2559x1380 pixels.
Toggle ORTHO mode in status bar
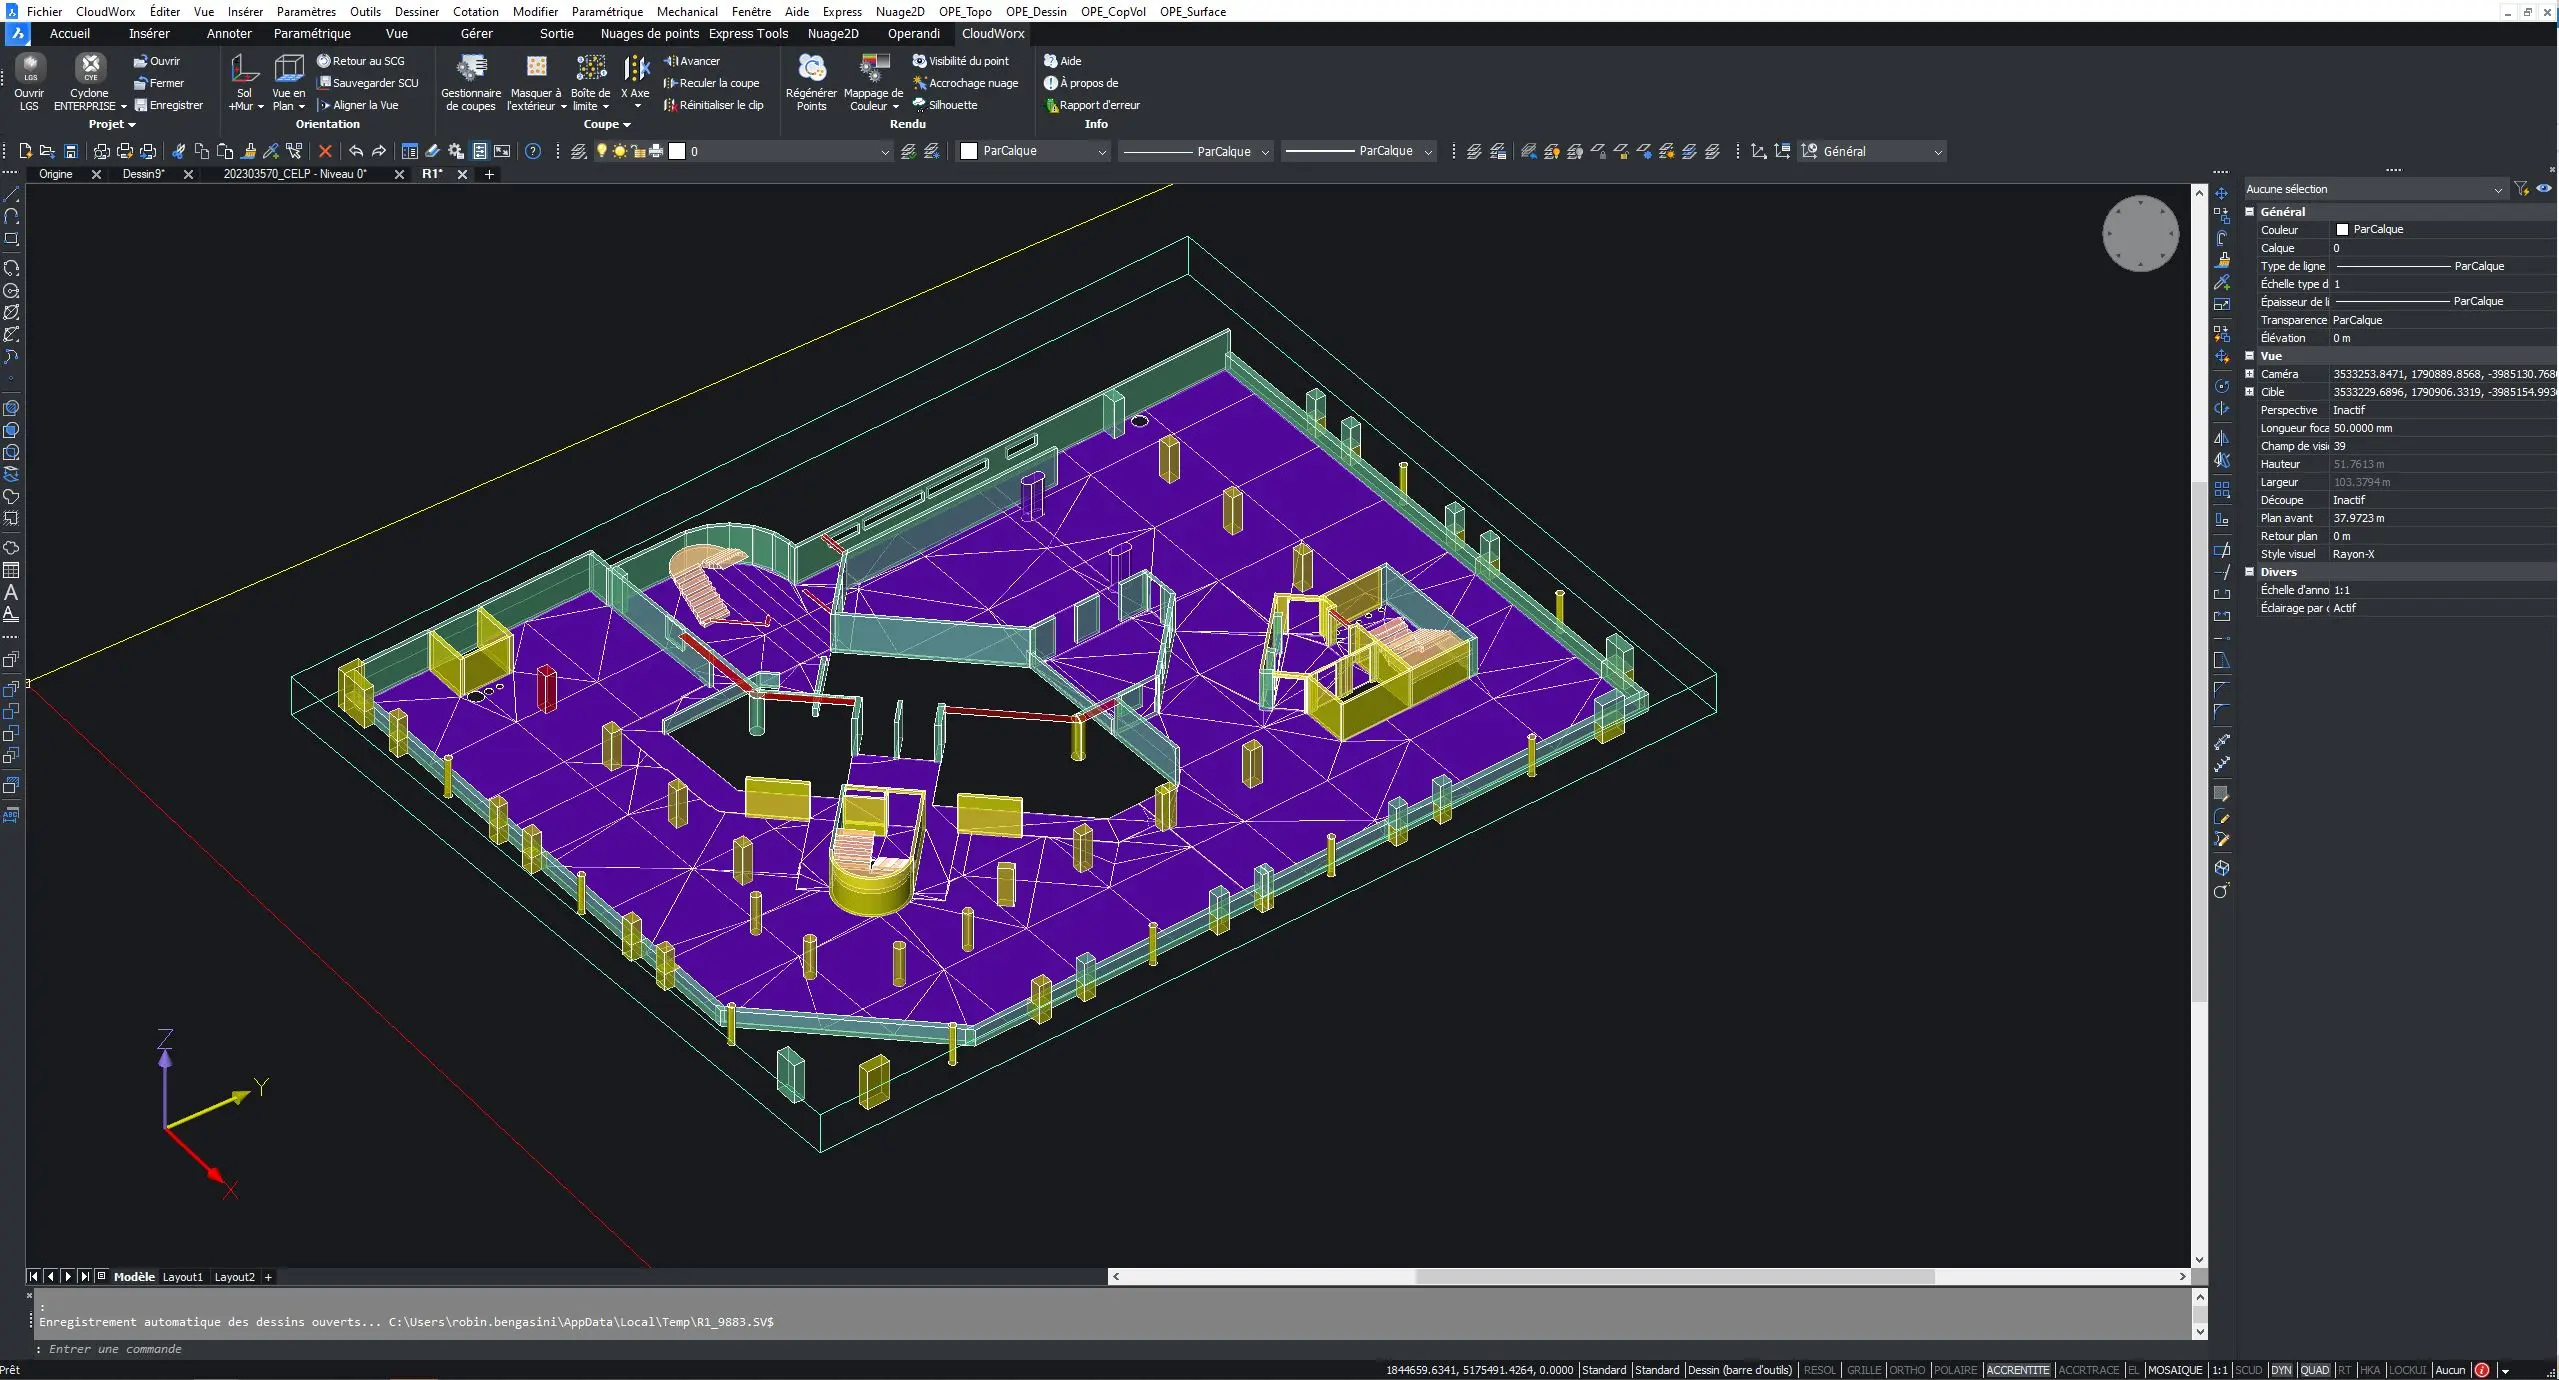tap(1907, 1370)
